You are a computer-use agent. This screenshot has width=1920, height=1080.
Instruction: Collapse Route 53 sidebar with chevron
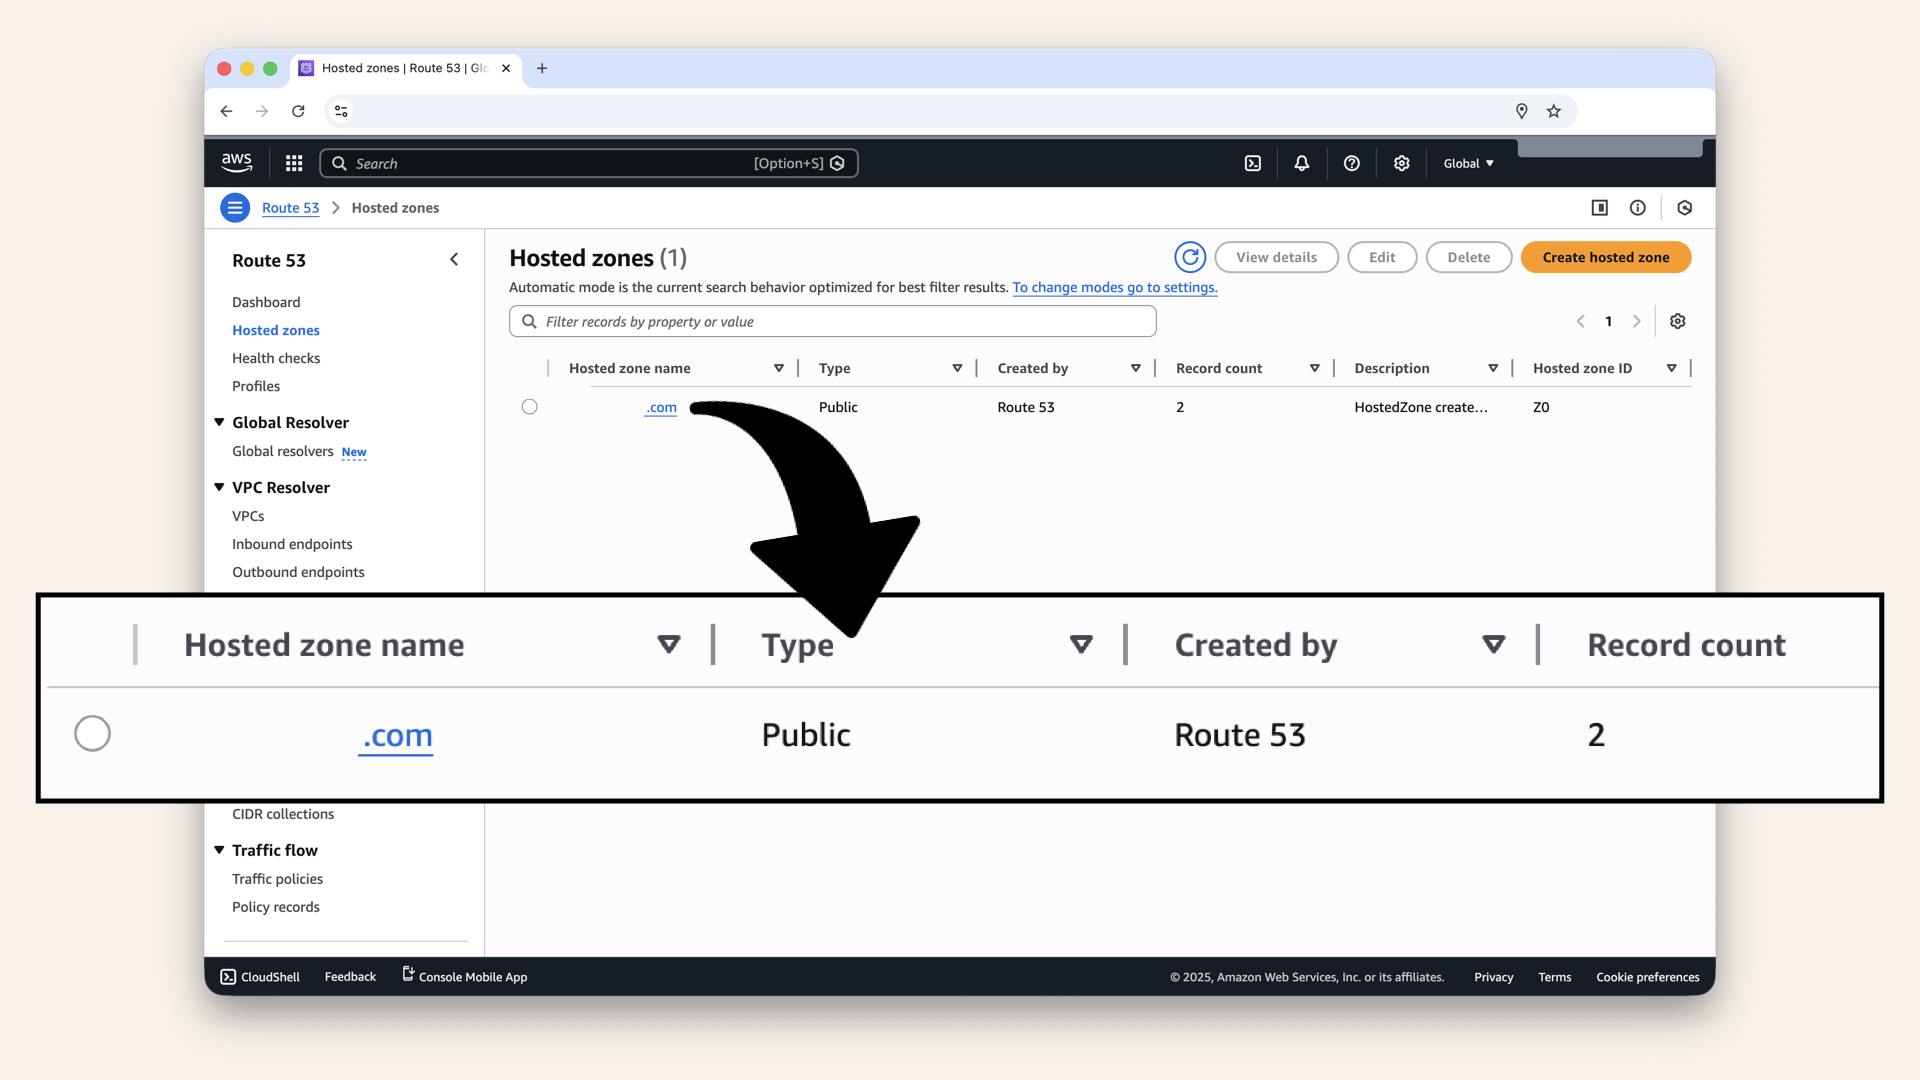point(454,260)
